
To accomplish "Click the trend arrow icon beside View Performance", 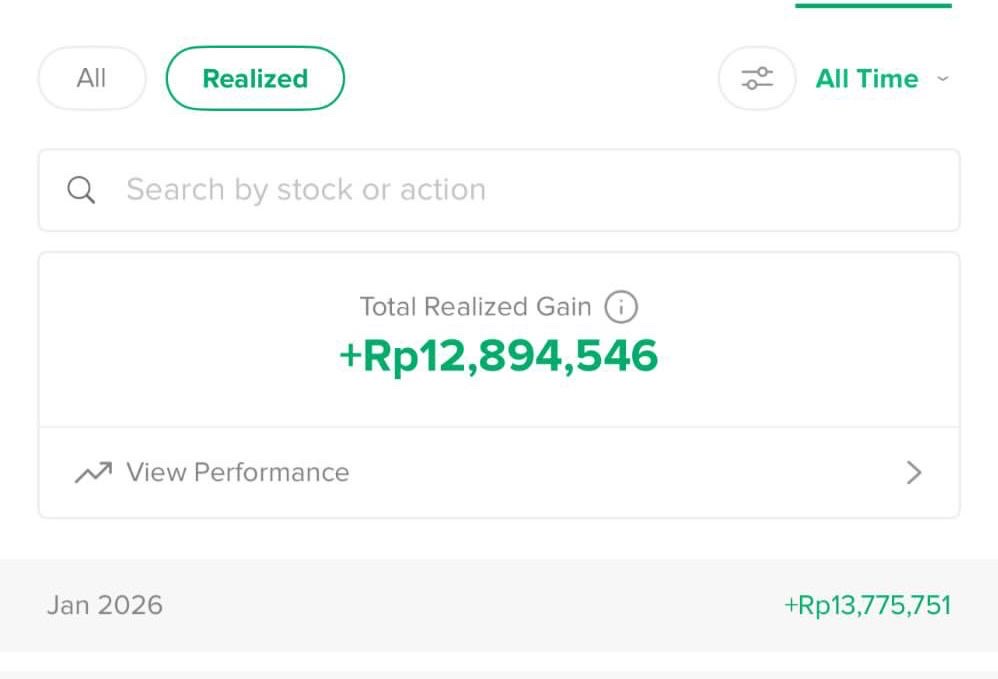I will click(x=93, y=473).
